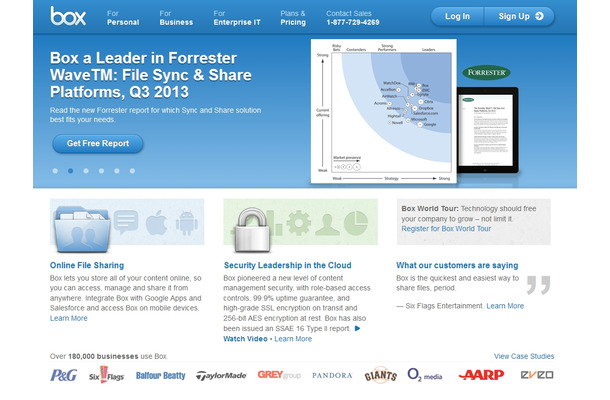The width and height of the screenshot is (610, 400).
Task: Open the For Business menu item
Action: tap(176, 18)
